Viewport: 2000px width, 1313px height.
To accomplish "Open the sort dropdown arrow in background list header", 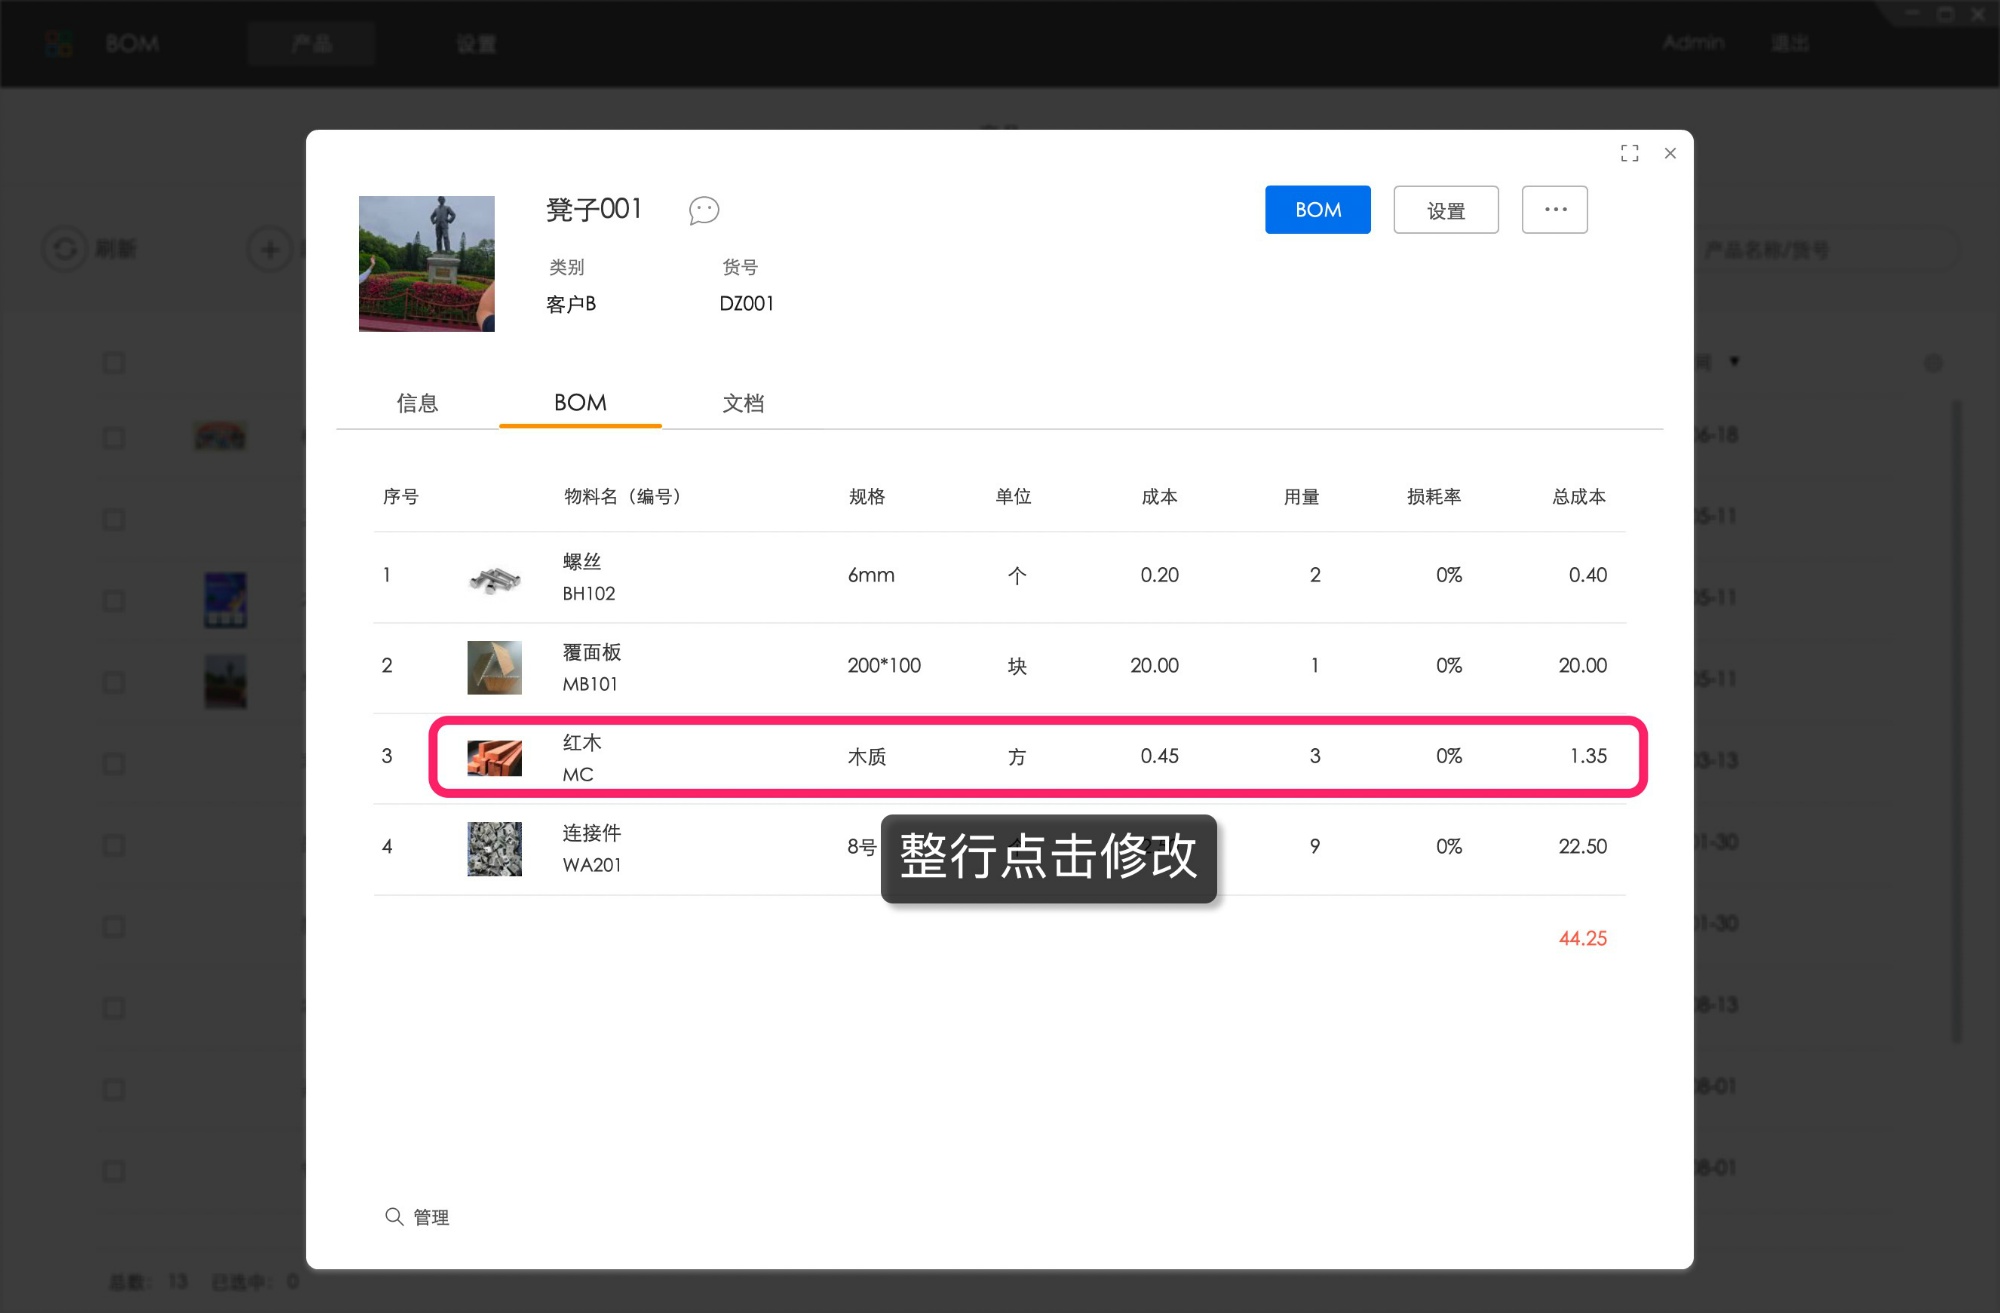I will click(1735, 362).
